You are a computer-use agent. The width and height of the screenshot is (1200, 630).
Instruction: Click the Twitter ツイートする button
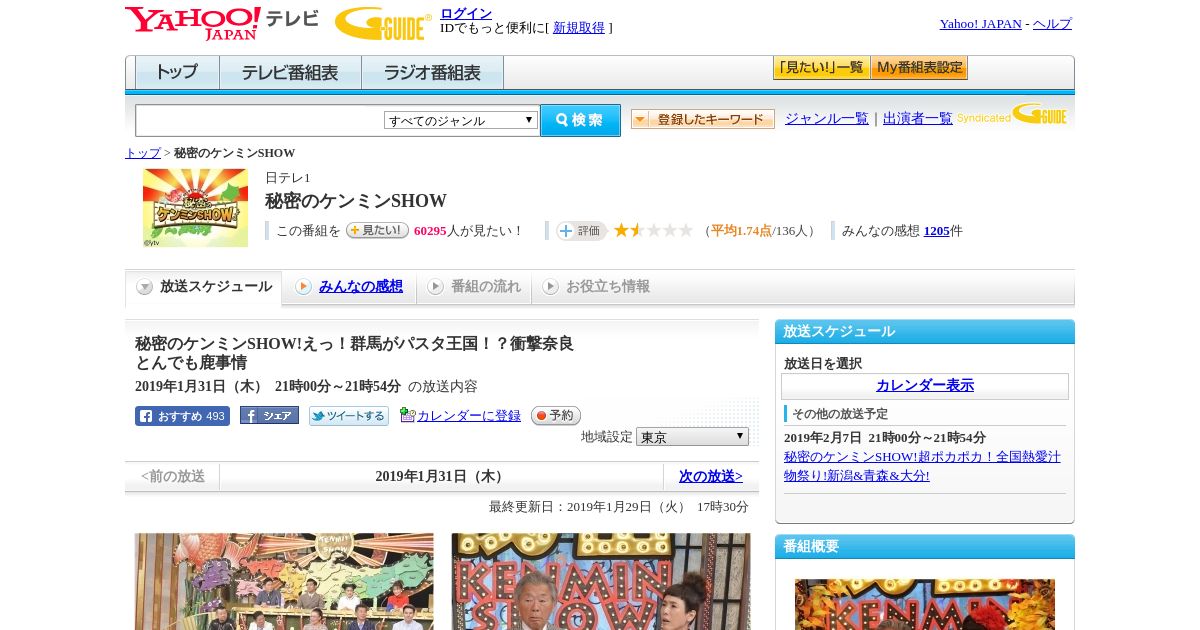pos(349,416)
